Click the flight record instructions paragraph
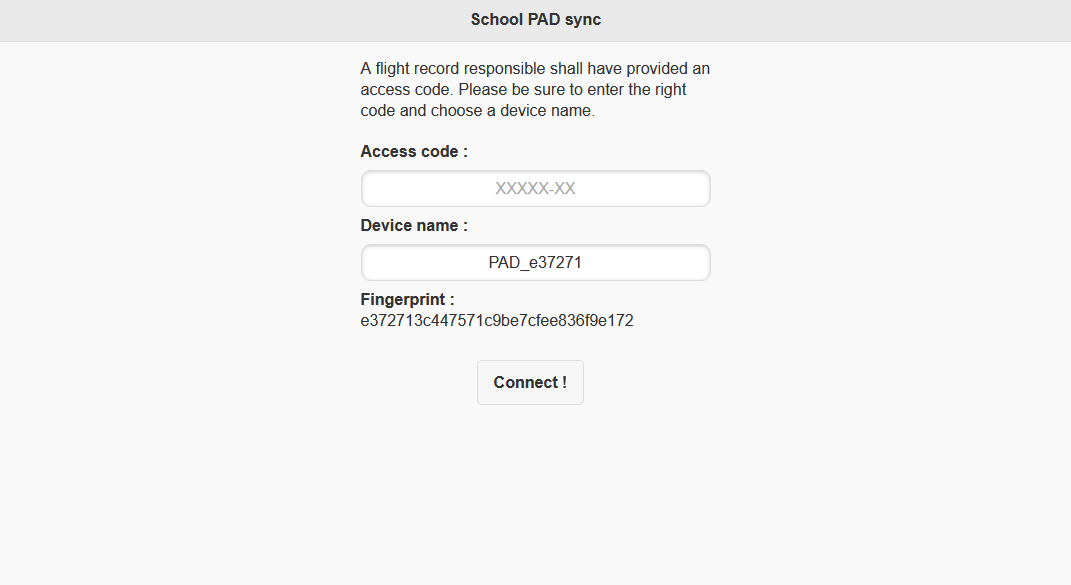Image resolution: width=1071 pixels, height=585 pixels. [x=535, y=90]
